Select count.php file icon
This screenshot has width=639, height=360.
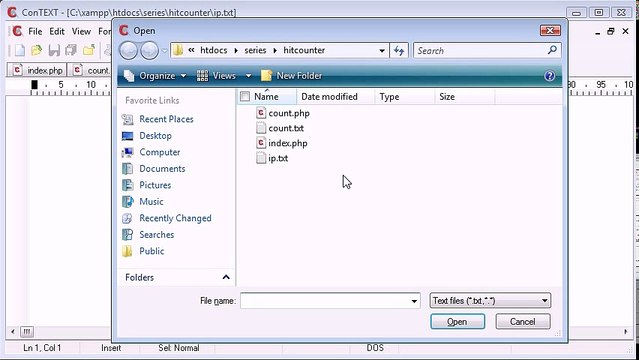click(261, 113)
